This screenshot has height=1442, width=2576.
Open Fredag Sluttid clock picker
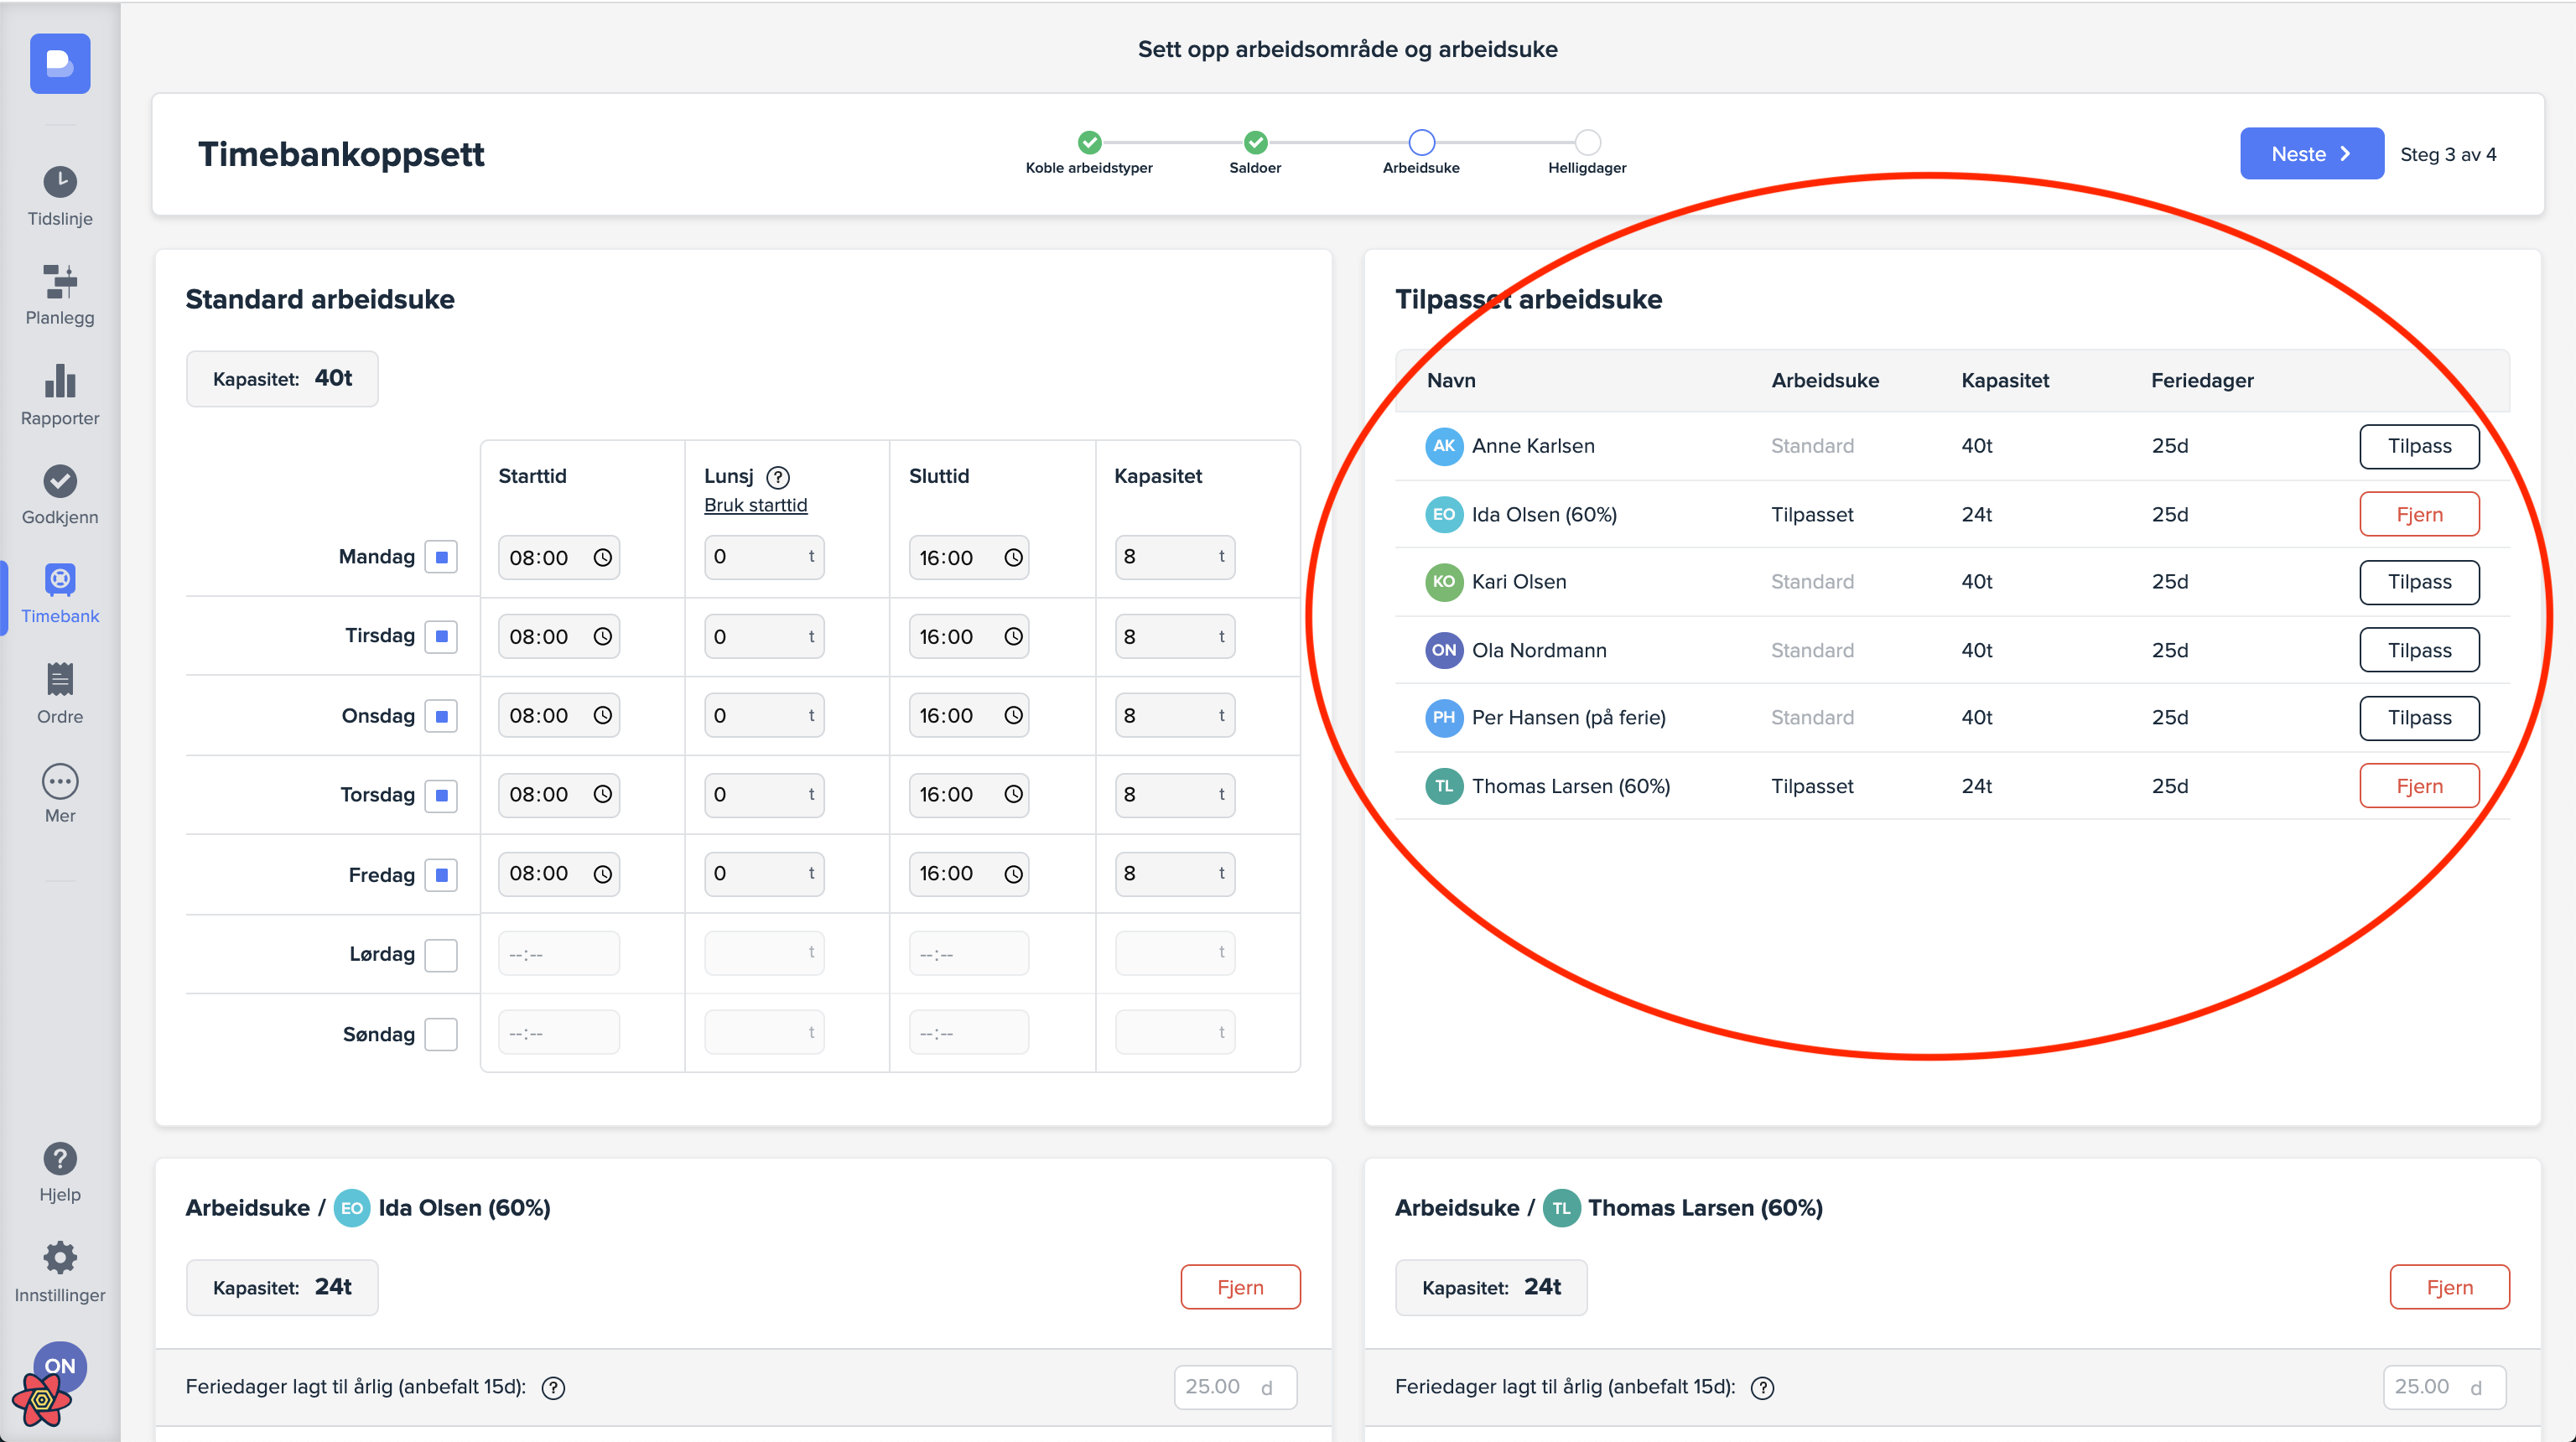[x=1013, y=874]
